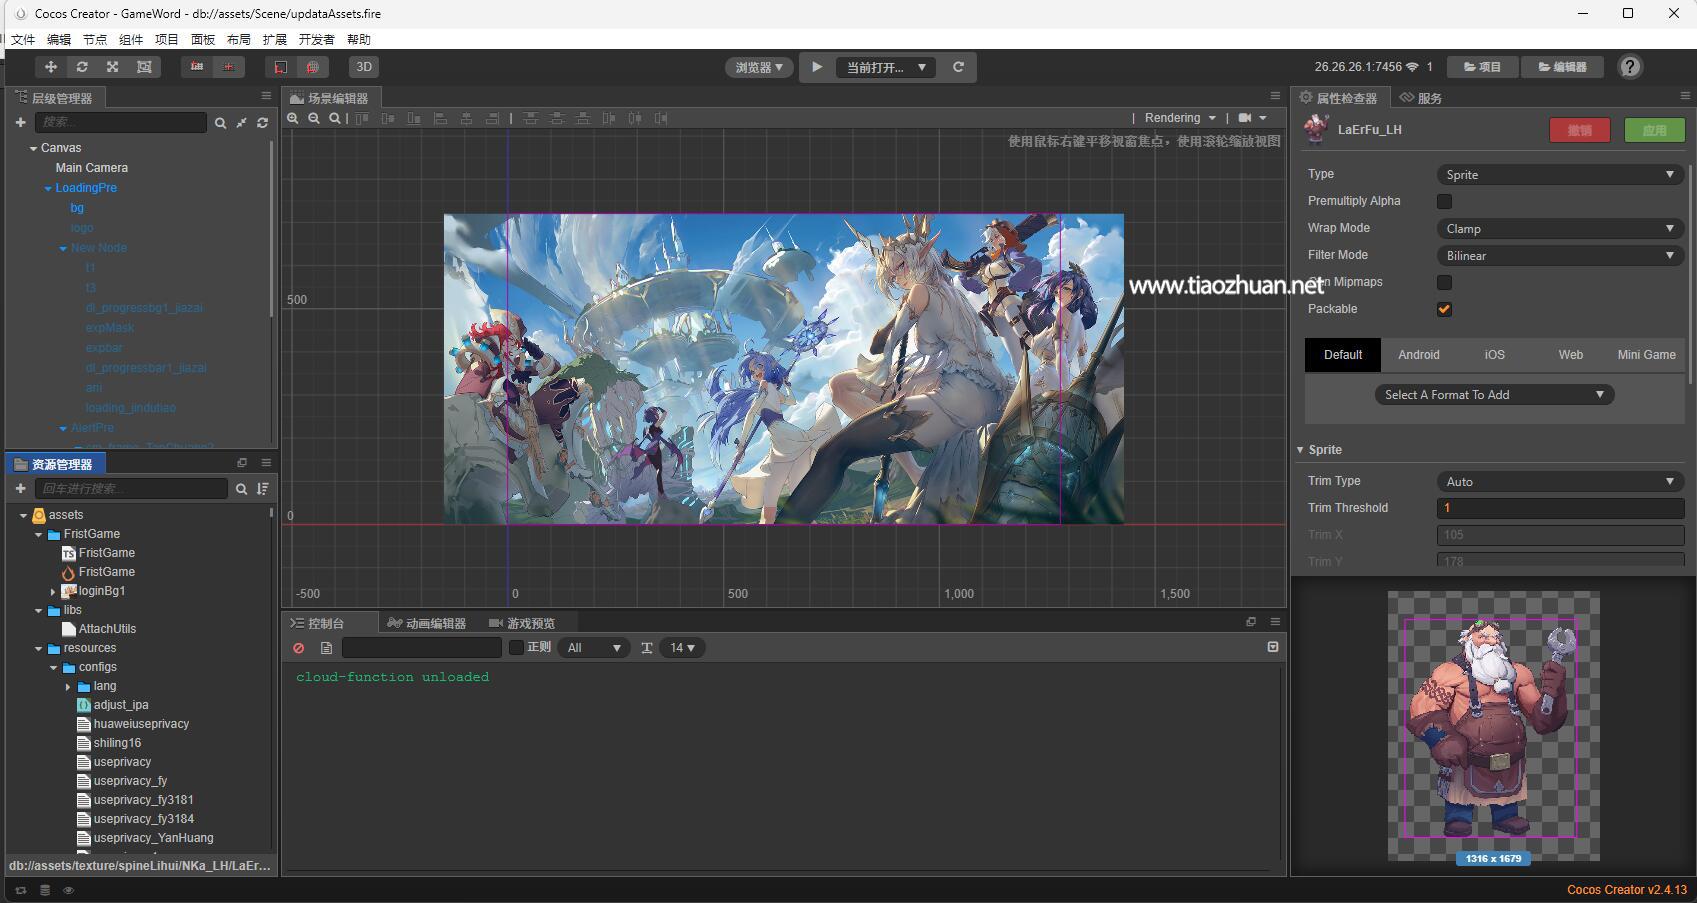This screenshot has width=1697, height=903.
Task: Select the Android platform tab
Action: [x=1419, y=355]
